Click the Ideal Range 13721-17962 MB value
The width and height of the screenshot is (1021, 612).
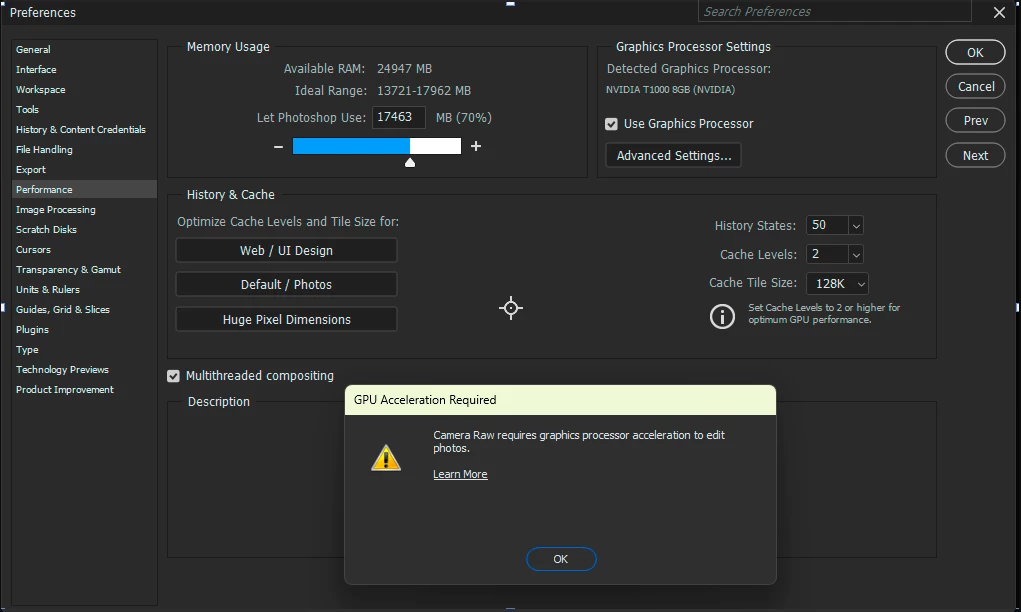pos(424,91)
